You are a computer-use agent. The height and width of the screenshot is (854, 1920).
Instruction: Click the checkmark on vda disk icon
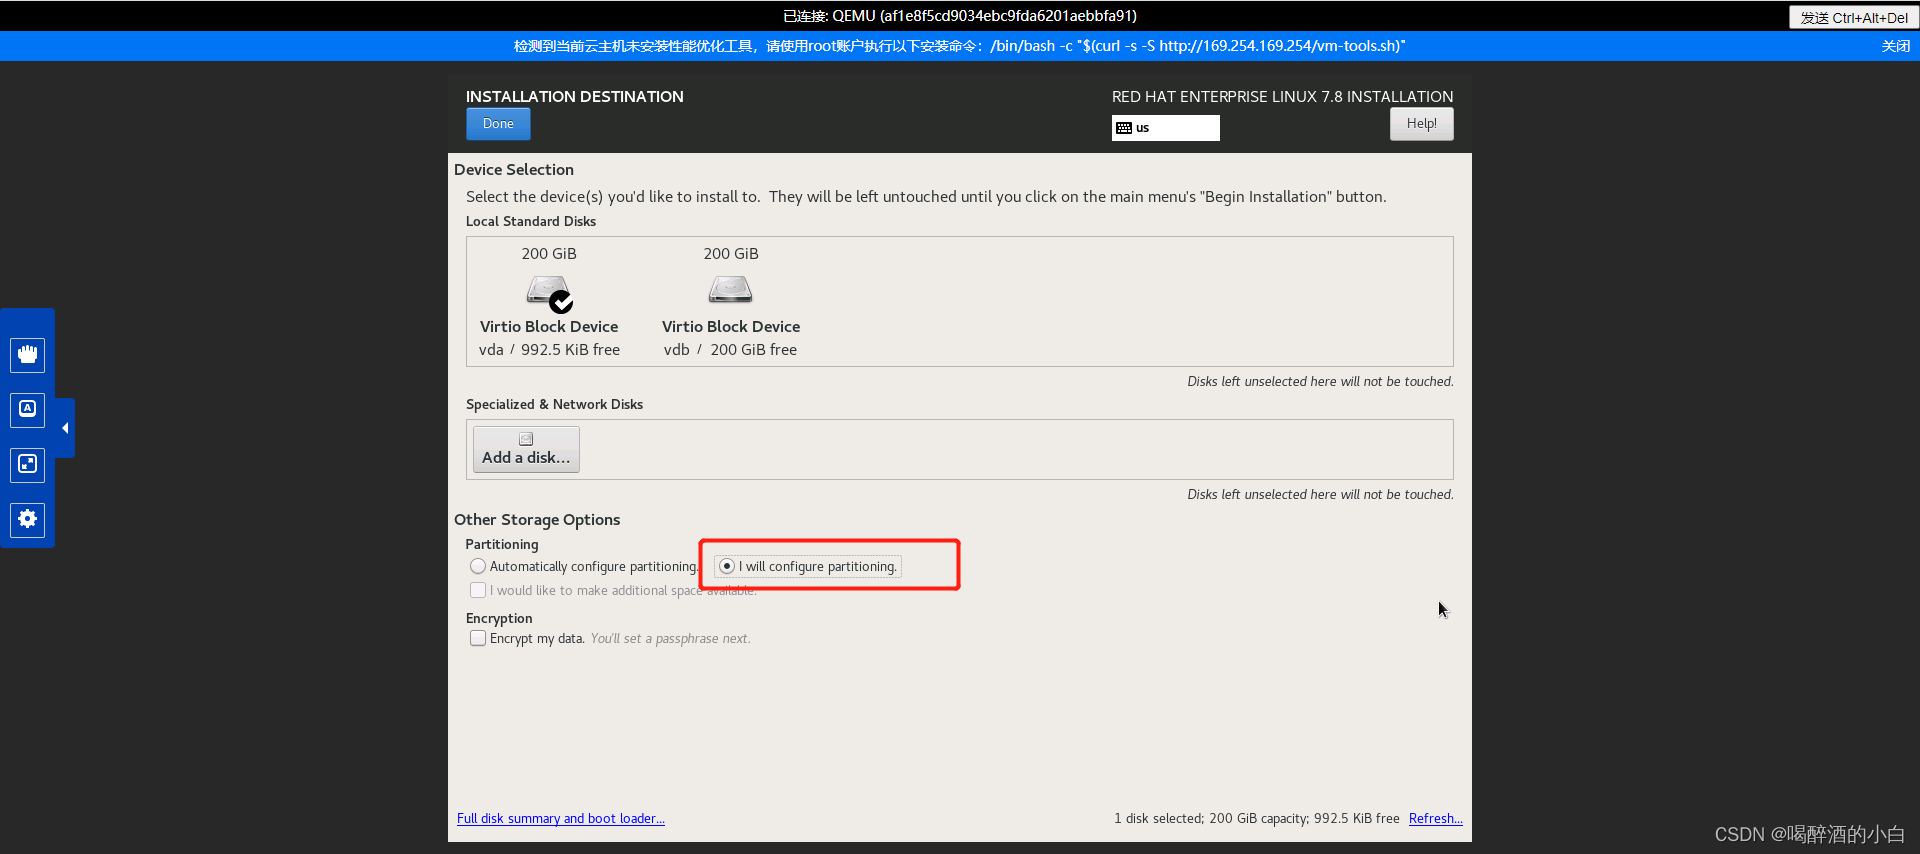[x=562, y=301]
